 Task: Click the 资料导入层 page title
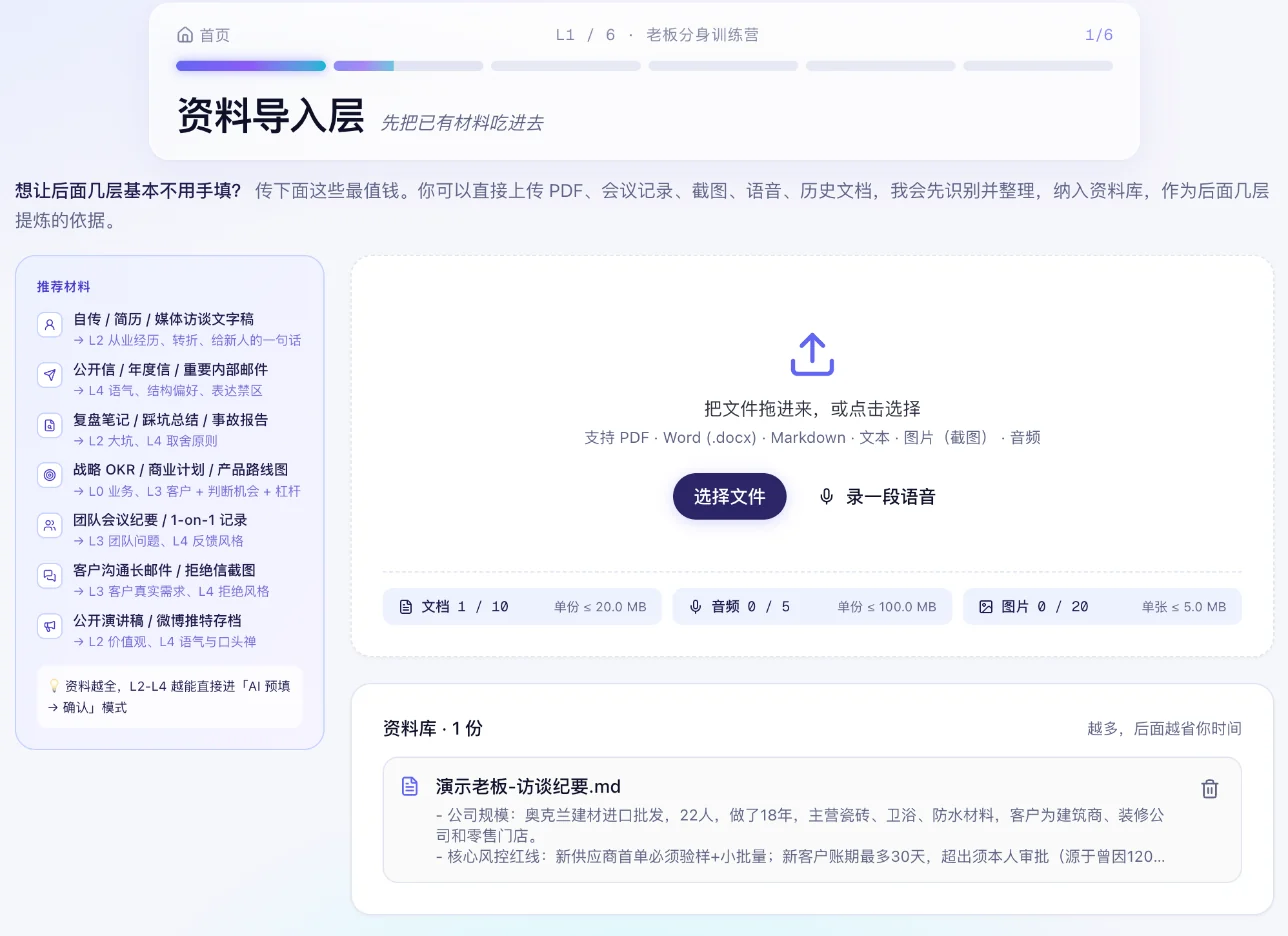pos(270,115)
